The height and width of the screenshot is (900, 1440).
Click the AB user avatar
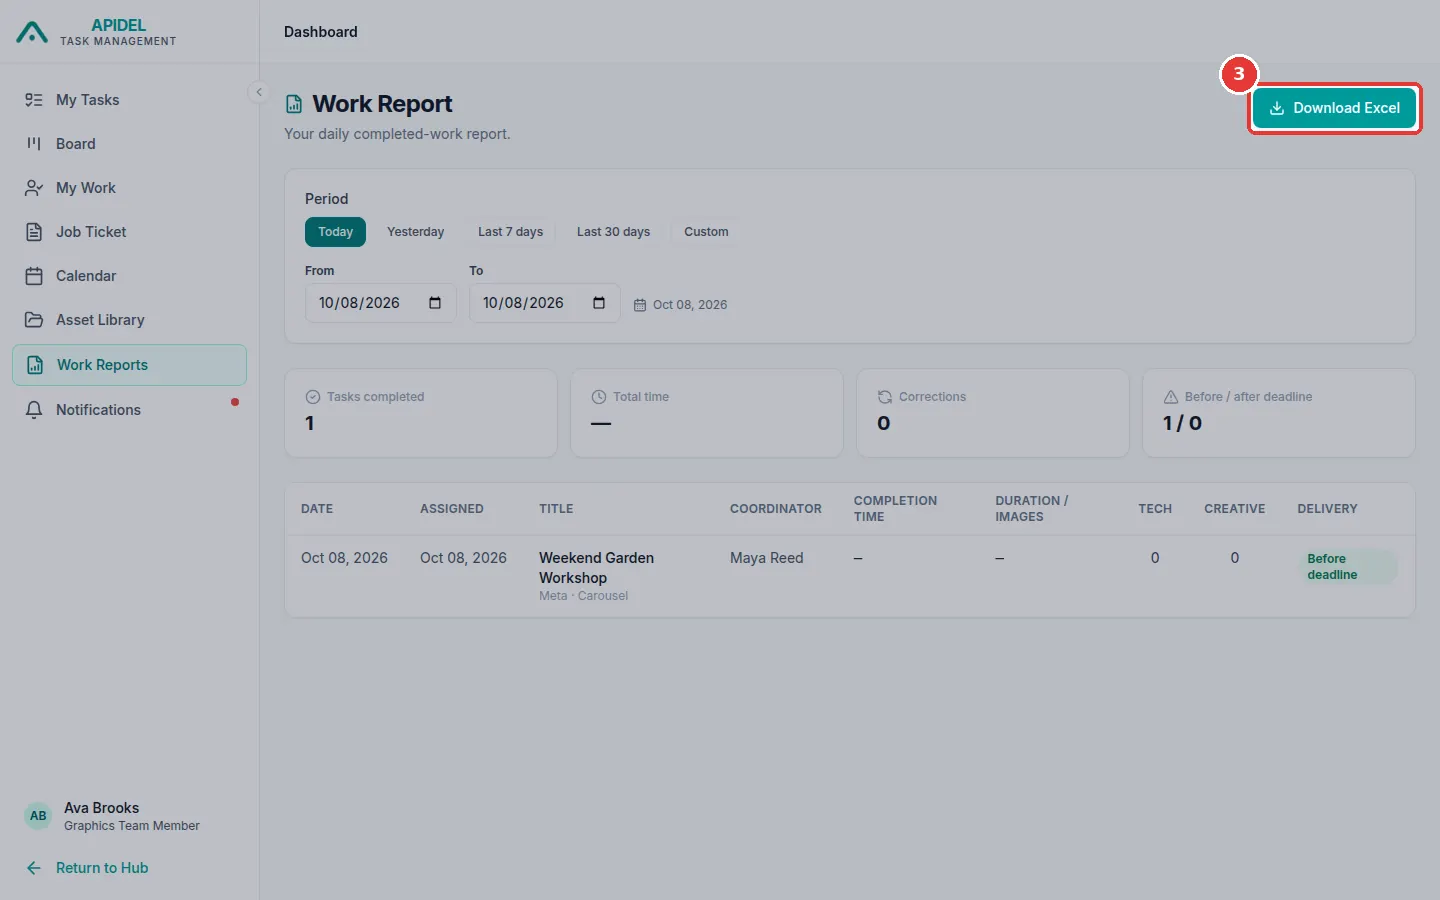pyautogui.click(x=38, y=816)
